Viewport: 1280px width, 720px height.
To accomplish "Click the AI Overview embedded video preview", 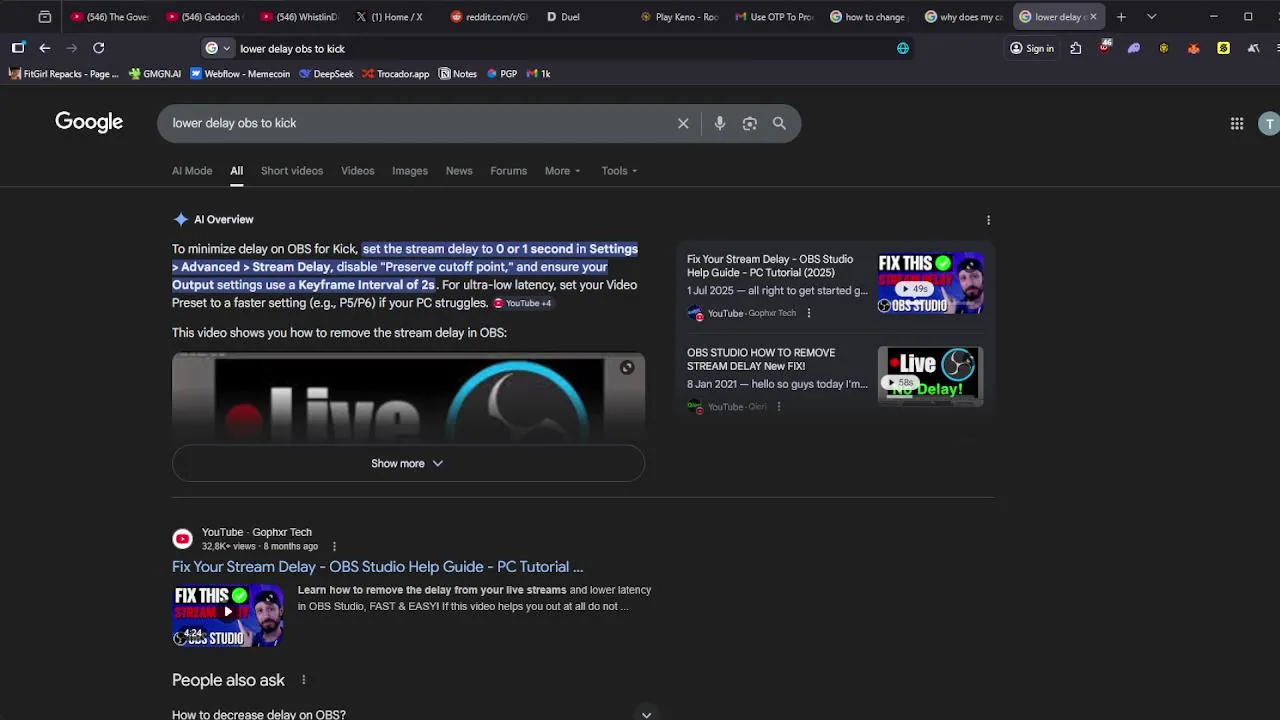I will click(x=408, y=398).
